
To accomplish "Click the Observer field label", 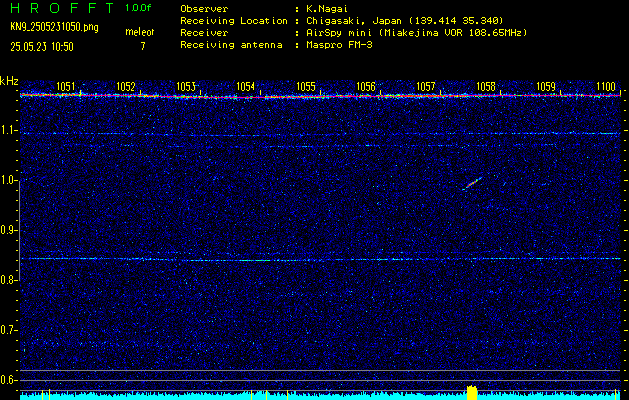I will (204, 9).
